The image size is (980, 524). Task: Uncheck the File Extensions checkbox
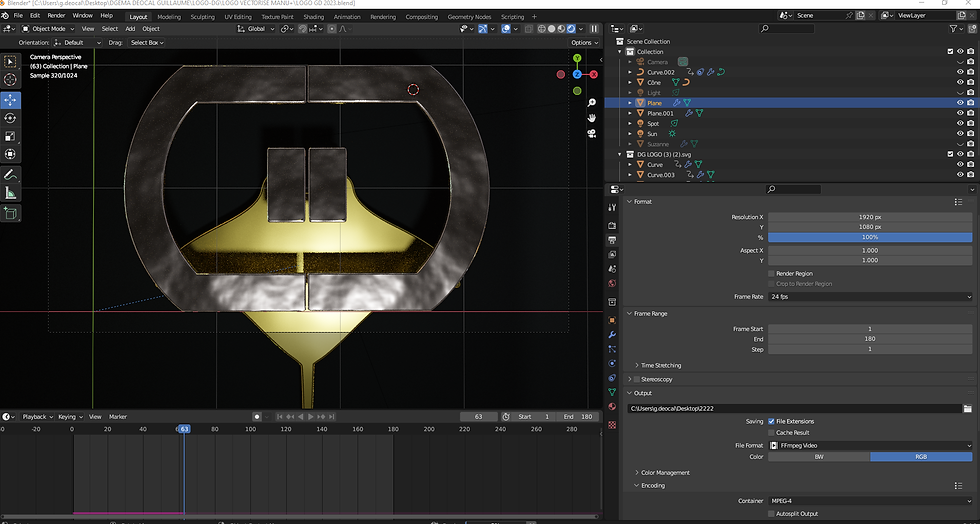772,421
